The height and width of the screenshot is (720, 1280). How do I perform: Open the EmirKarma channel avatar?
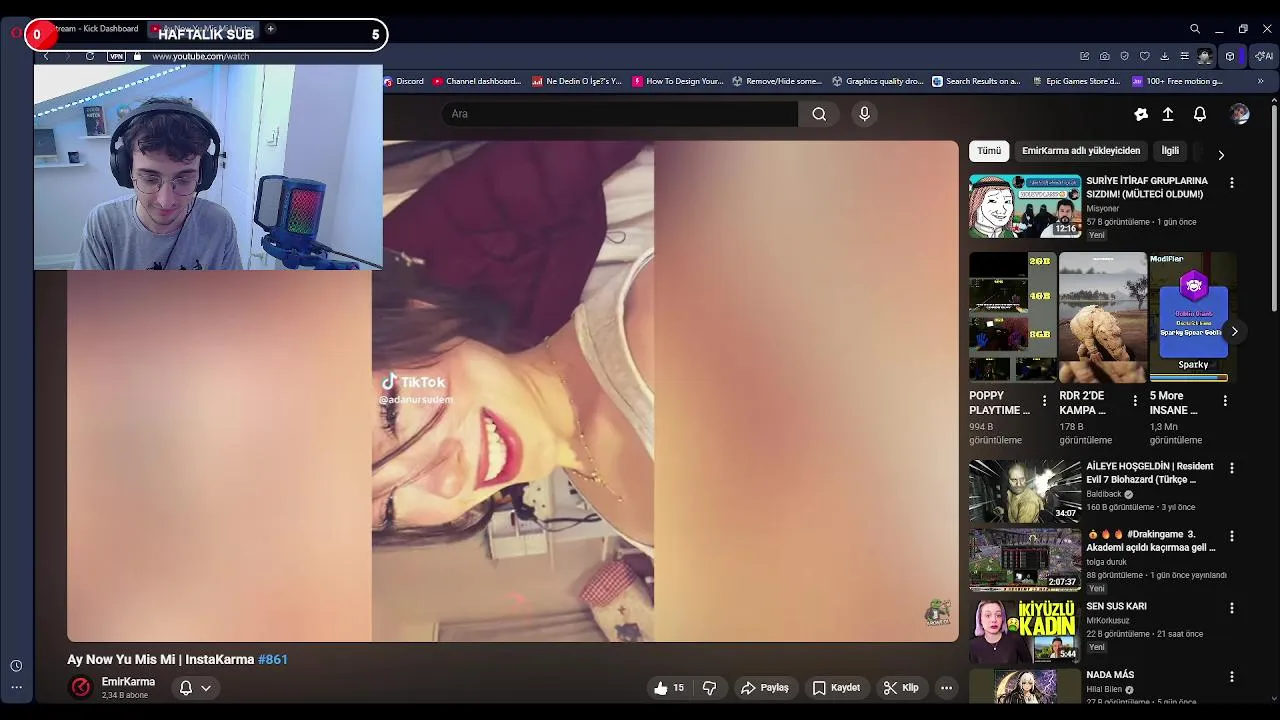click(x=81, y=687)
